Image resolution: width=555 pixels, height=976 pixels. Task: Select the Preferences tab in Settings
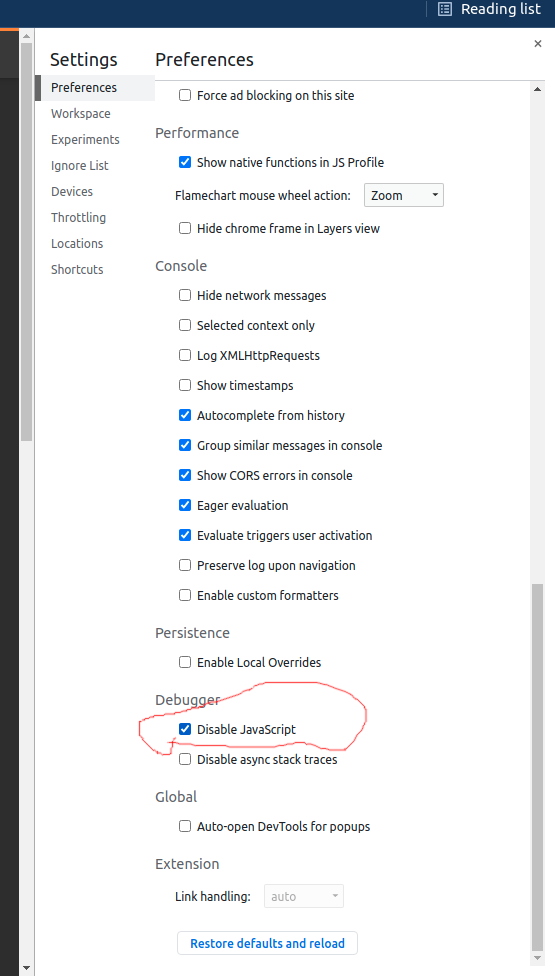(95, 88)
